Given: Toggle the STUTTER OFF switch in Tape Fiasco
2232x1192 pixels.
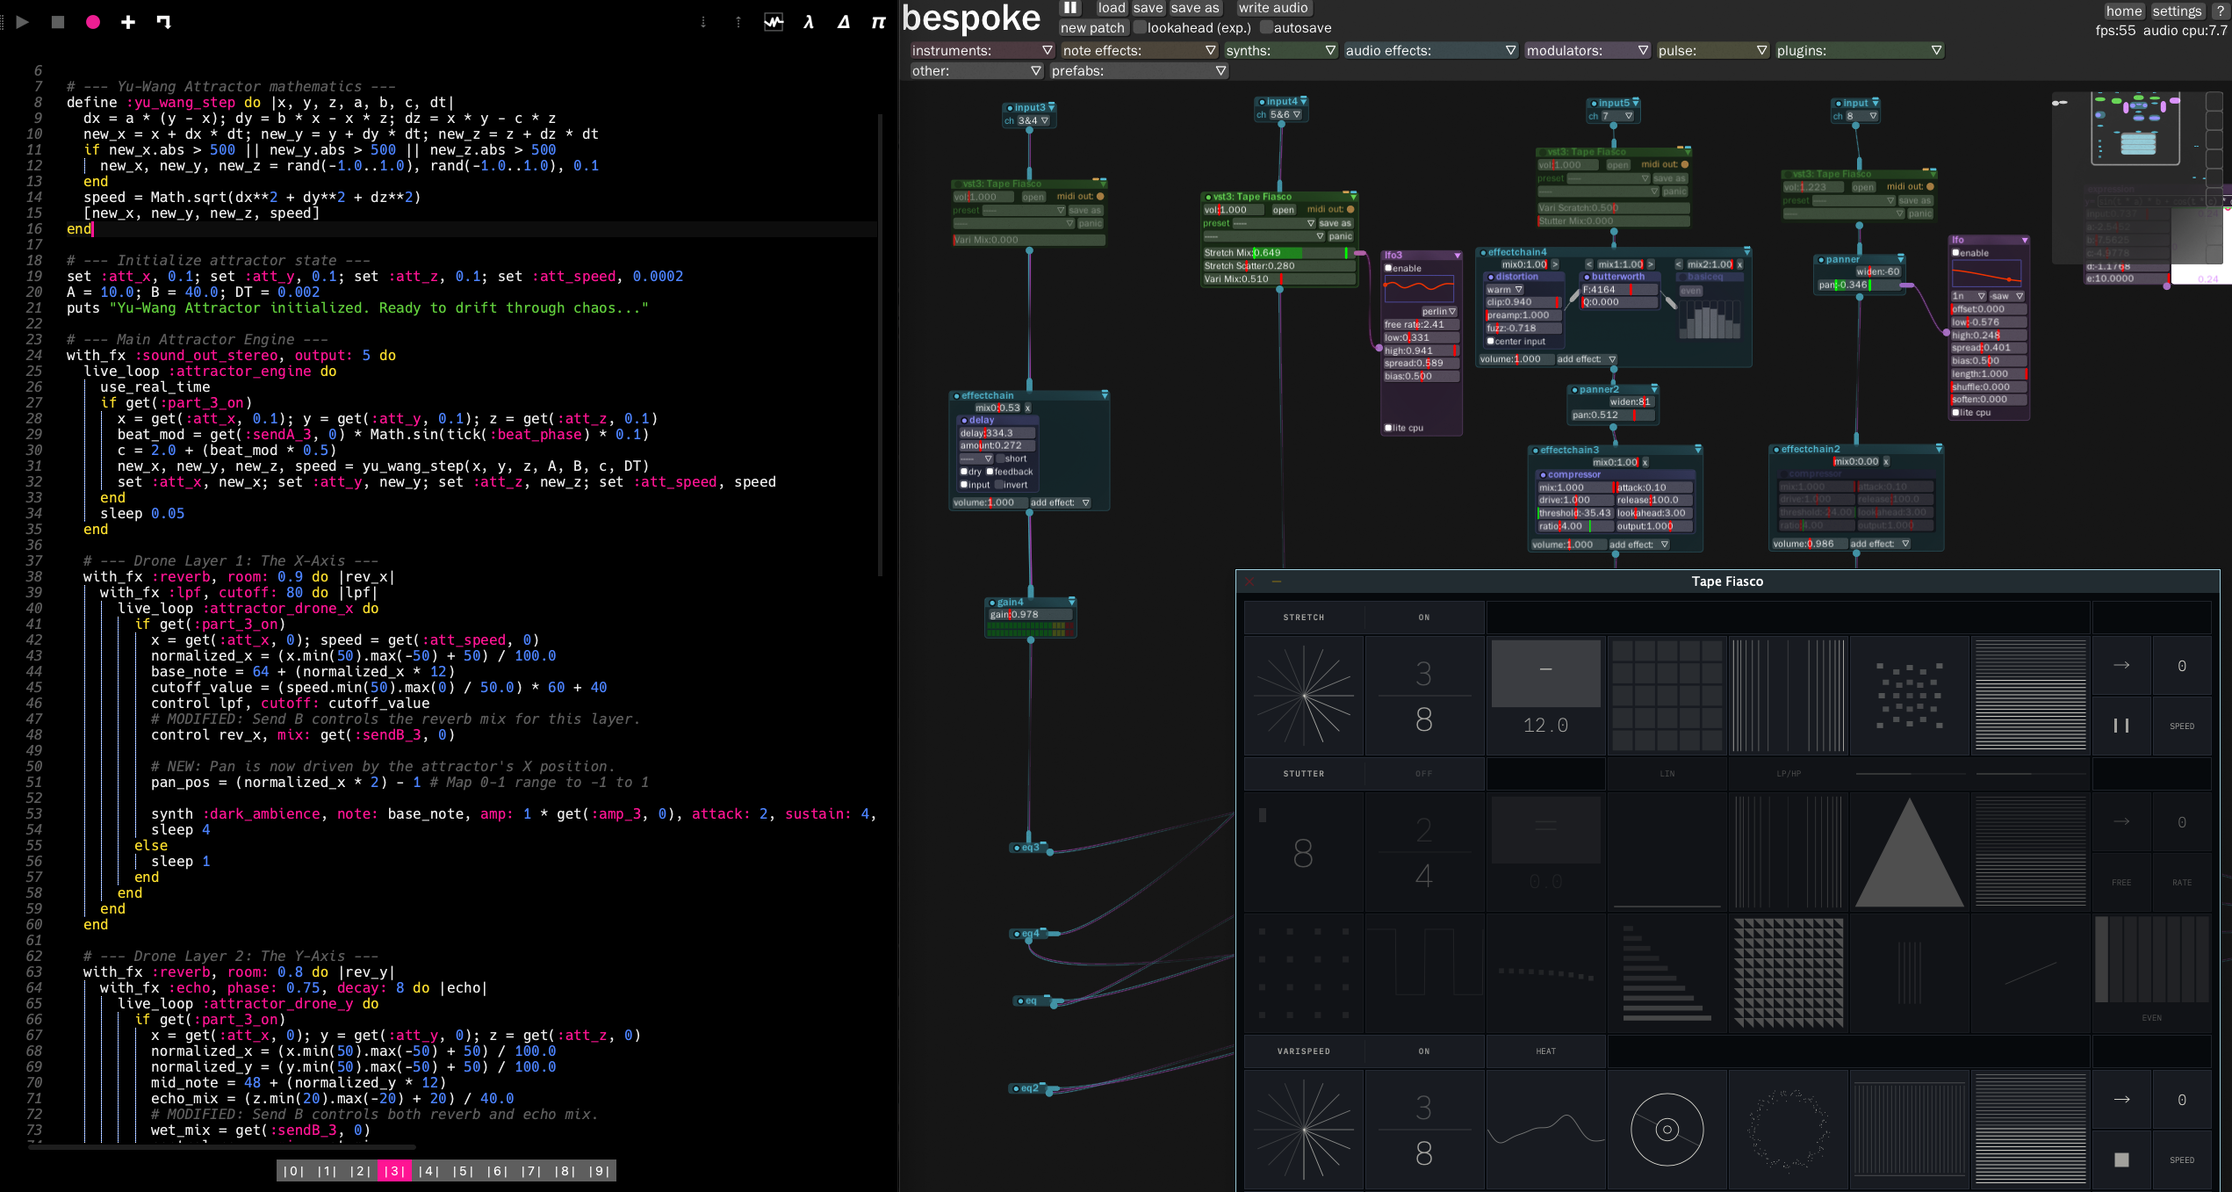Looking at the screenshot, I should click(1424, 773).
